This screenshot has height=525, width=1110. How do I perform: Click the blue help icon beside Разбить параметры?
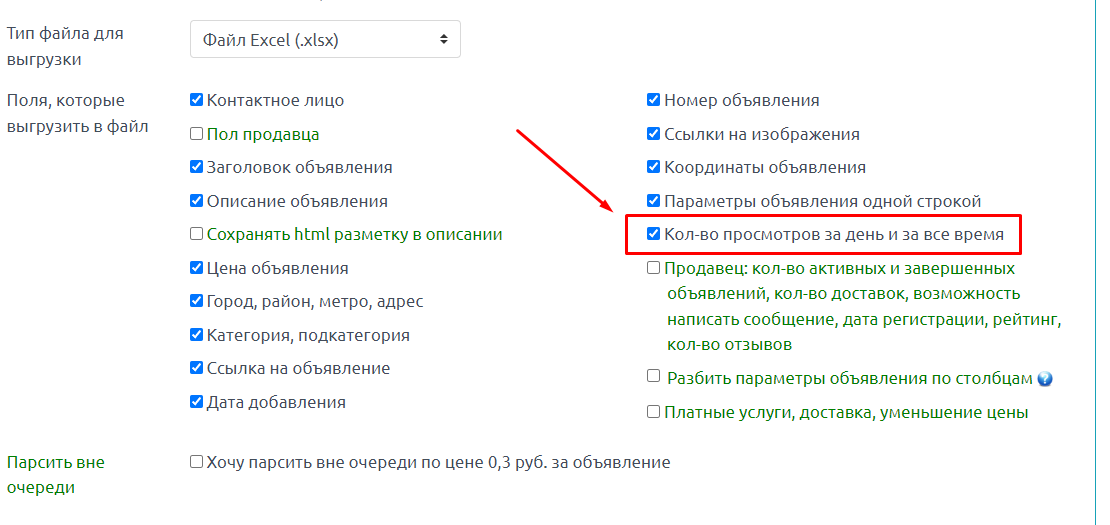pos(1045,379)
